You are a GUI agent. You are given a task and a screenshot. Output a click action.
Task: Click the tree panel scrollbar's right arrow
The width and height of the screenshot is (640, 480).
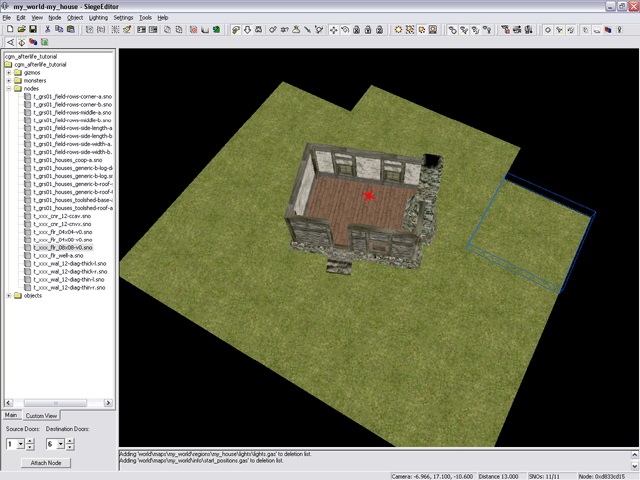pyautogui.click(x=108, y=403)
